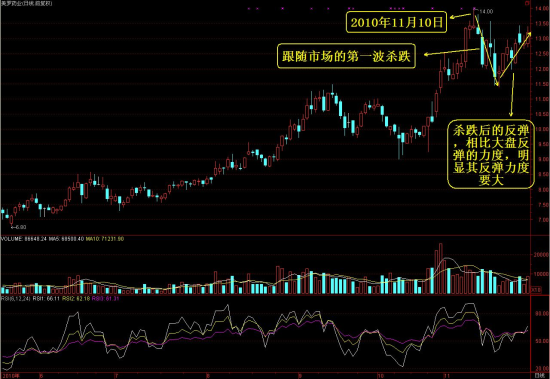
Task: Click the 13.00 level on price axis
Action: point(542,38)
